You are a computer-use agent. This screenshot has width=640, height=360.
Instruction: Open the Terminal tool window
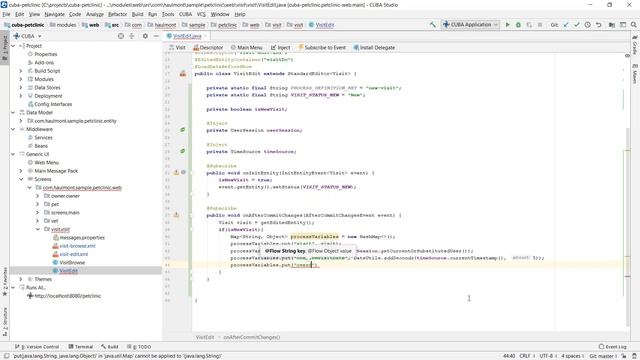point(81,347)
